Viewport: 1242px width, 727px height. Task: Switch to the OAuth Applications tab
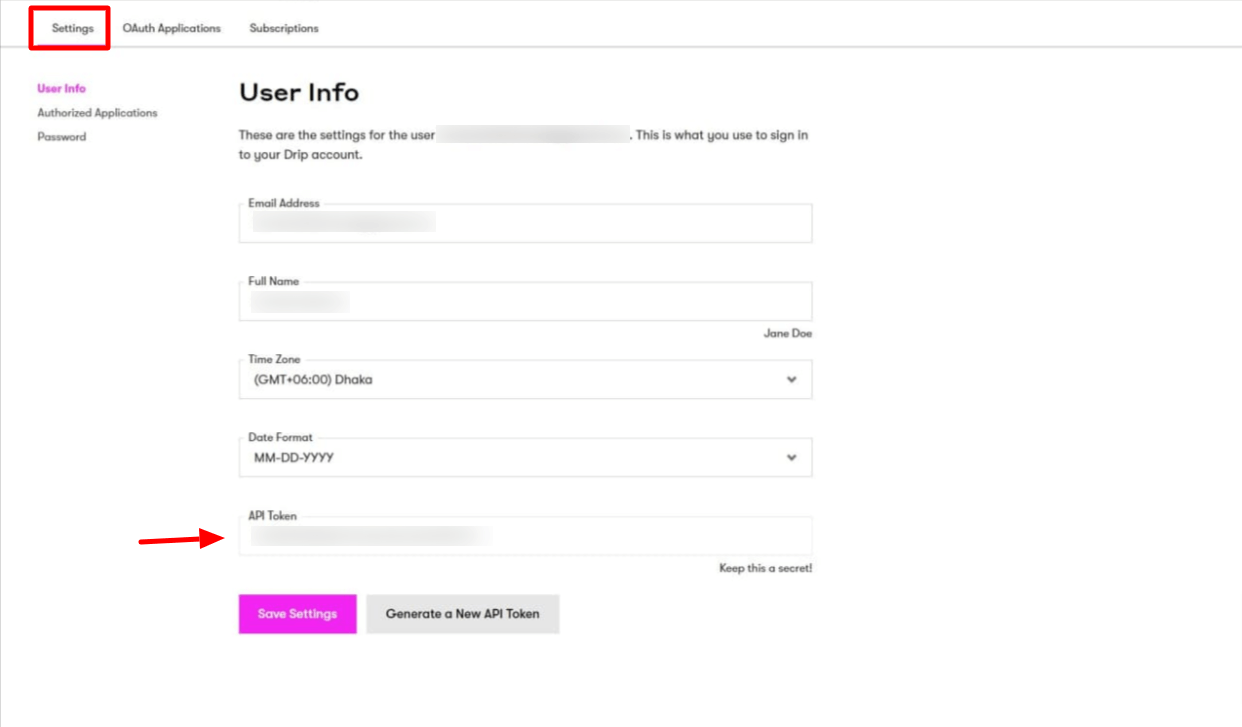point(171,28)
